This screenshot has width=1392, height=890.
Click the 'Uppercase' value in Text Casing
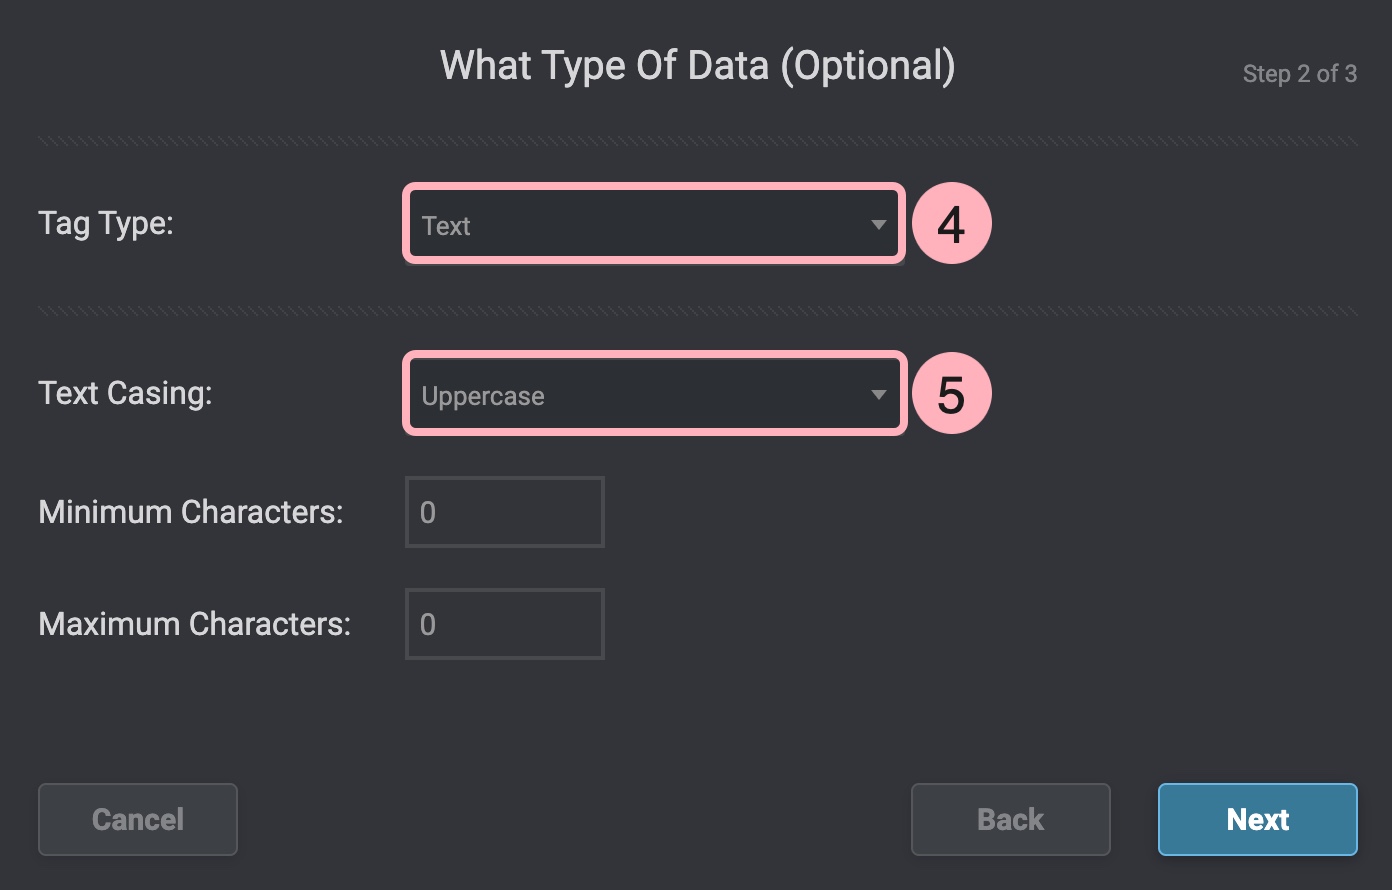(483, 396)
